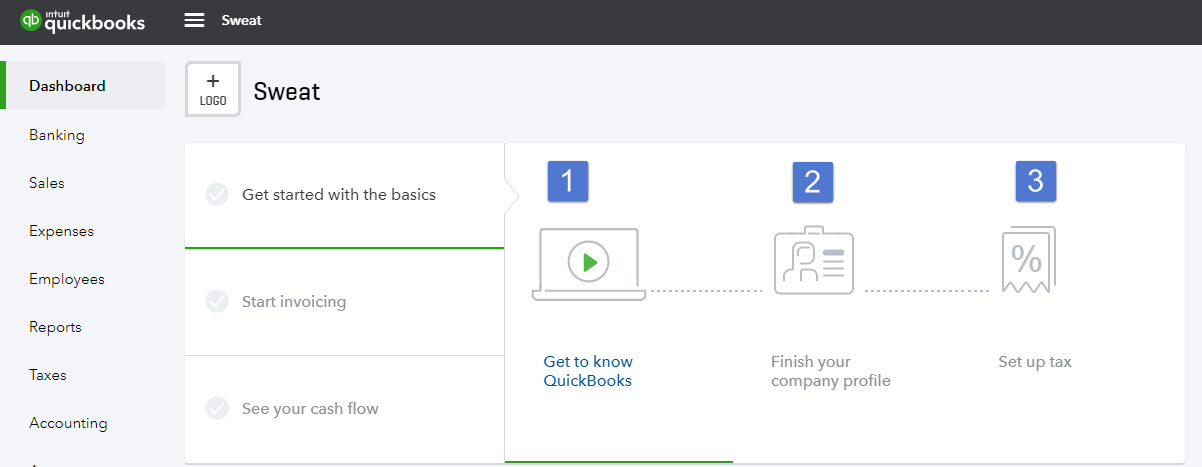This screenshot has width=1202, height=467.
Task: Click the company profile ID badge icon
Action: click(x=814, y=259)
